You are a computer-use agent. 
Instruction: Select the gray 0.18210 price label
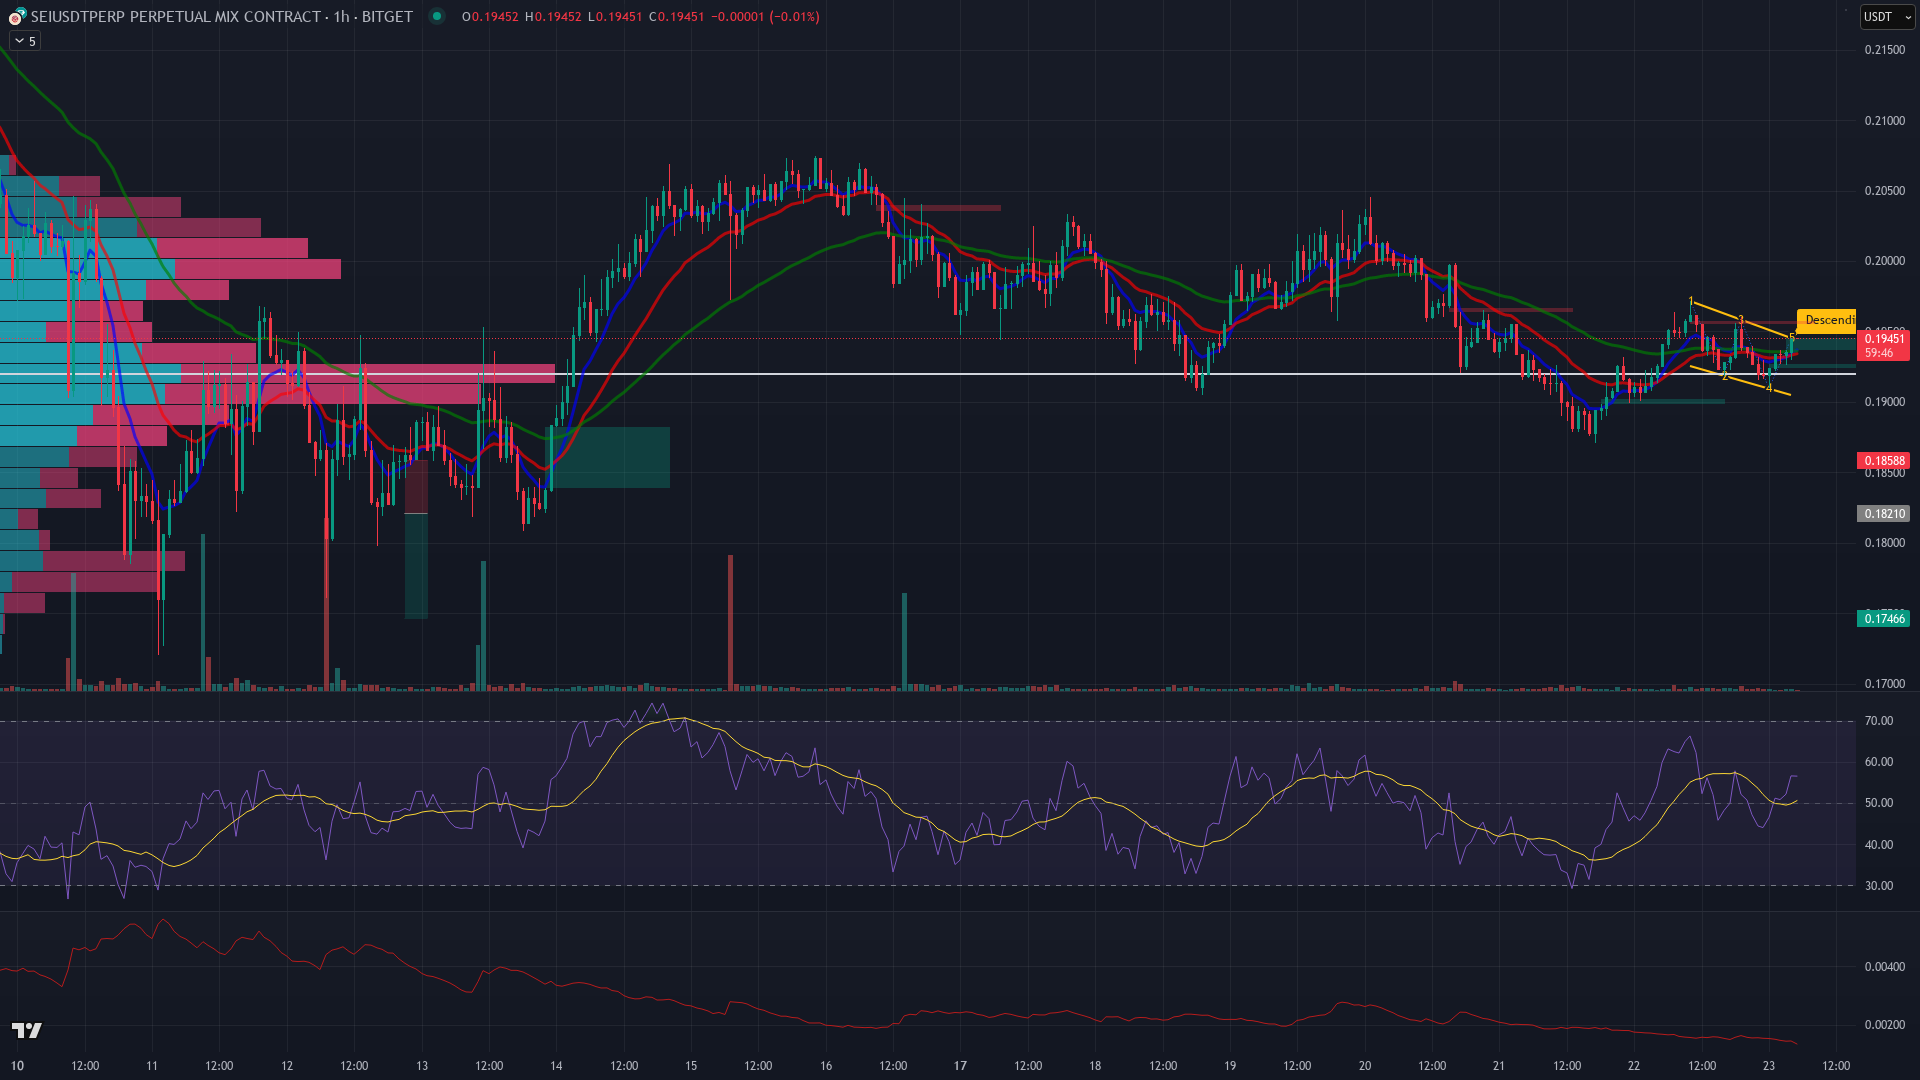(1883, 514)
